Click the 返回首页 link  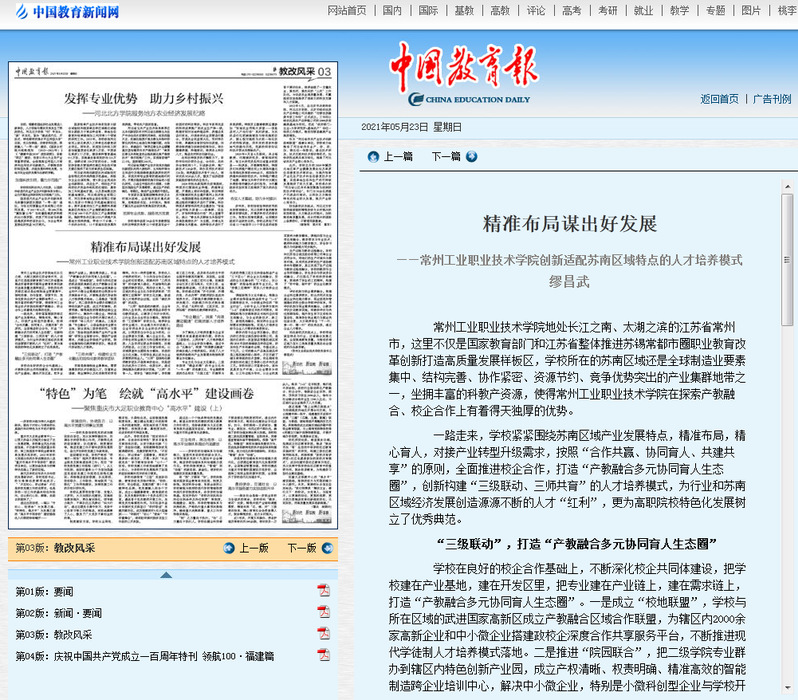[719, 99]
